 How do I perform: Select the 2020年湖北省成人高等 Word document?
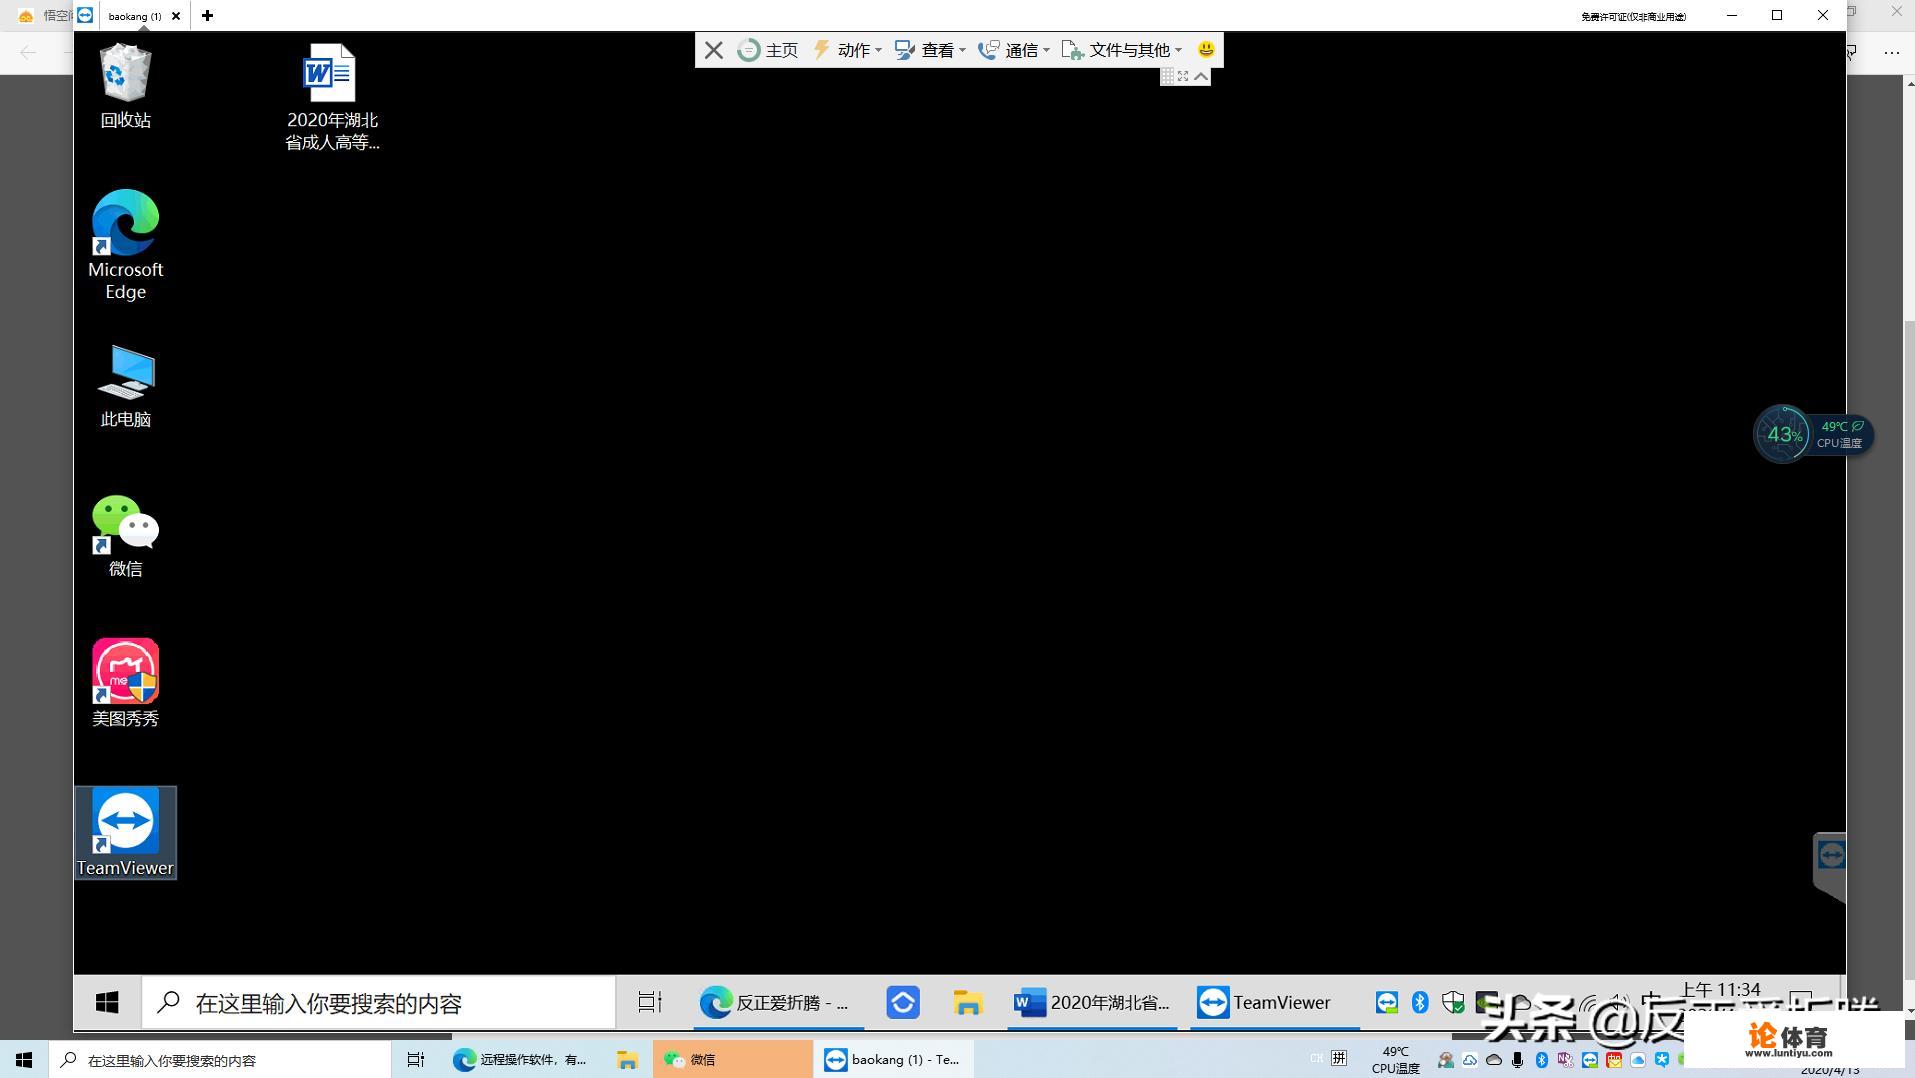pyautogui.click(x=332, y=97)
